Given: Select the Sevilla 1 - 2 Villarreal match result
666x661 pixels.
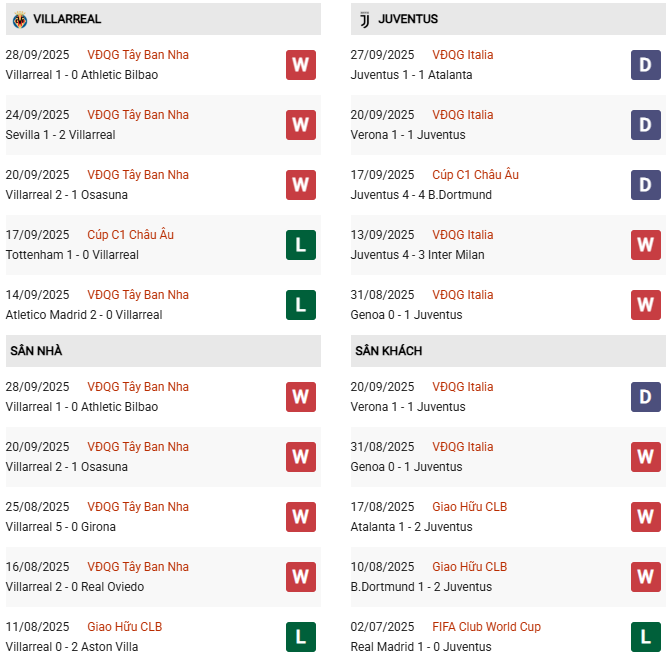Looking at the screenshot, I should tap(60, 135).
